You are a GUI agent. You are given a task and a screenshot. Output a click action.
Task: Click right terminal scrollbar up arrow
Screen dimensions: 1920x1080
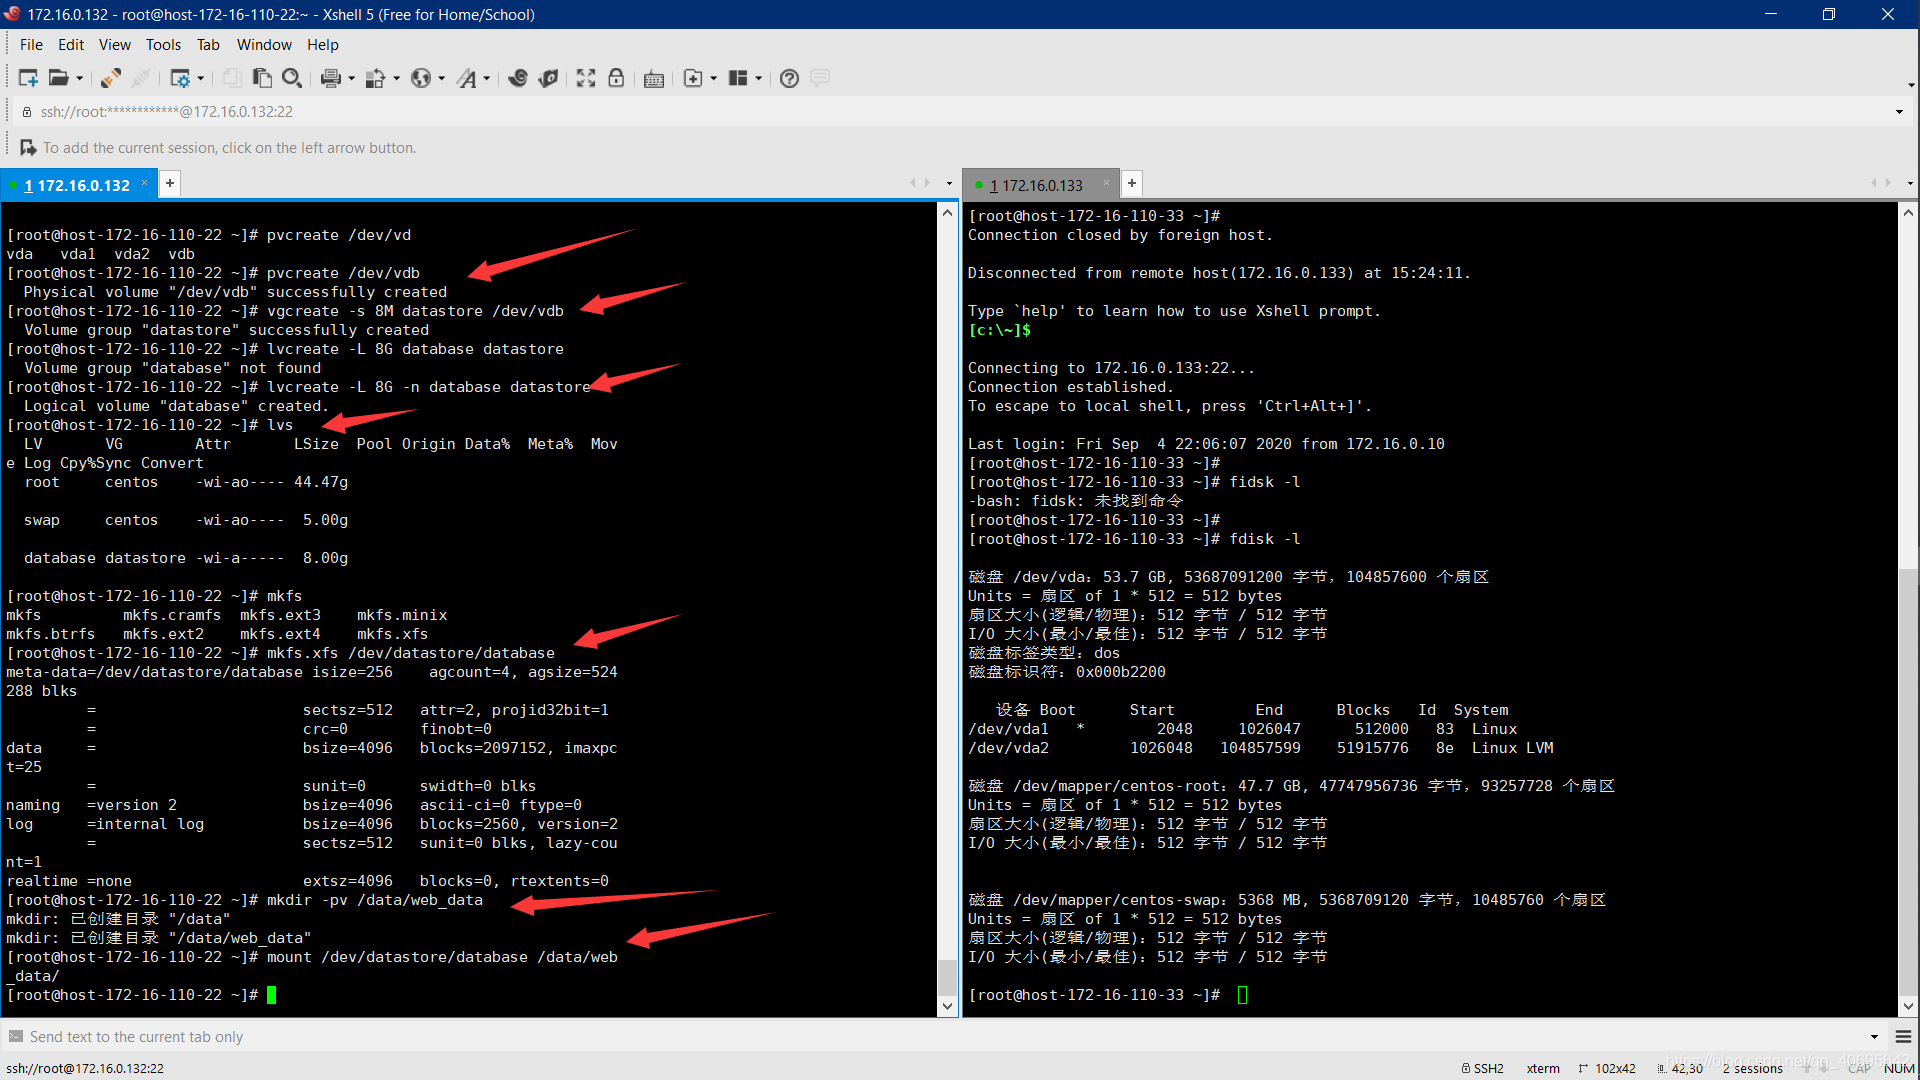coord(1908,213)
